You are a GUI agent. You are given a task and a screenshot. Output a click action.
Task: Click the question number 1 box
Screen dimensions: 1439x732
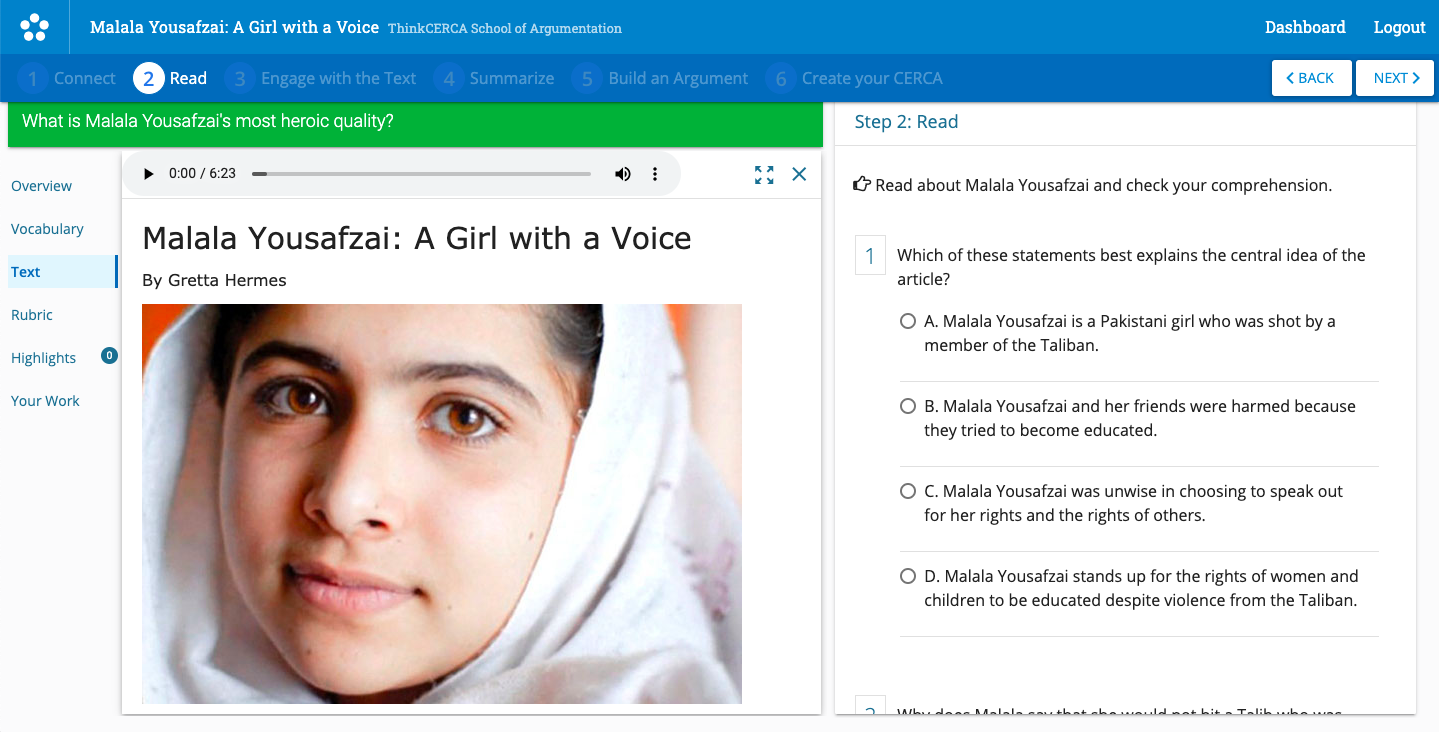(x=870, y=256)
